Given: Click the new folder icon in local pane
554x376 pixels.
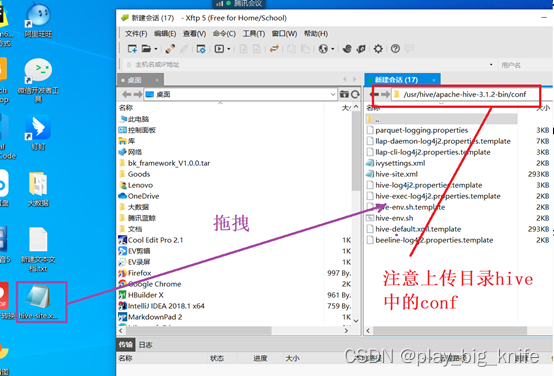Looking at the screenshot, I should click(x=344, y=94).
